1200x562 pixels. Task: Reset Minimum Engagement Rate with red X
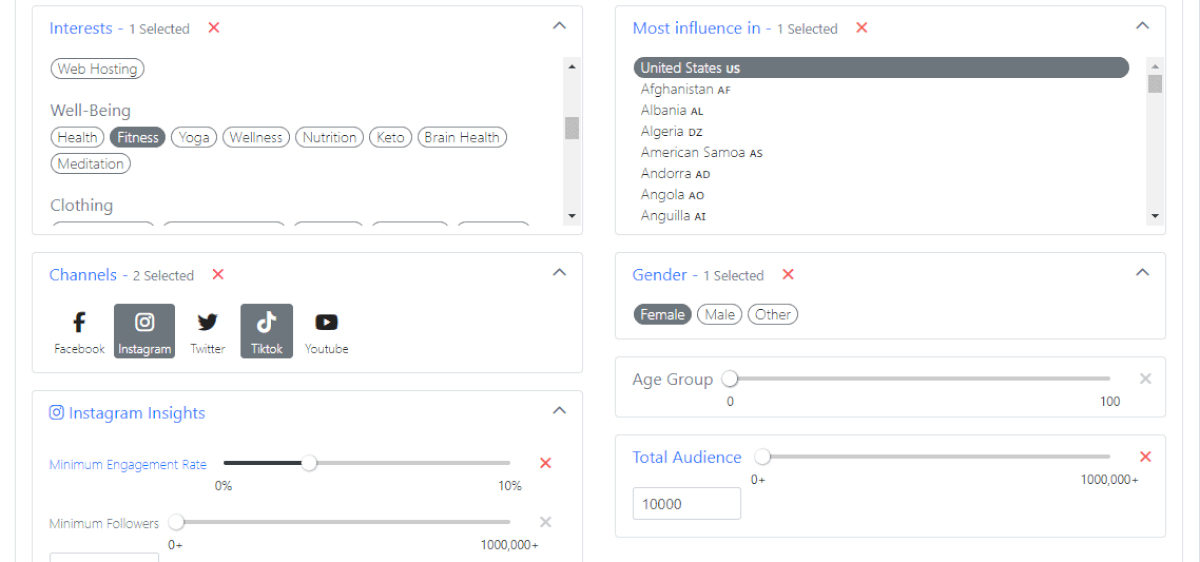(x=546, y=463)
